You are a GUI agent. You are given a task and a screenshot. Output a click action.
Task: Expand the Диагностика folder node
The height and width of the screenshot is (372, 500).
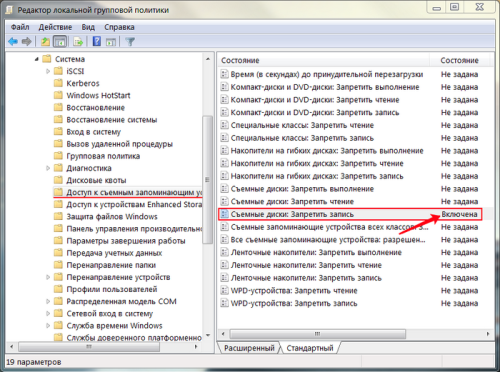point(48,168)
